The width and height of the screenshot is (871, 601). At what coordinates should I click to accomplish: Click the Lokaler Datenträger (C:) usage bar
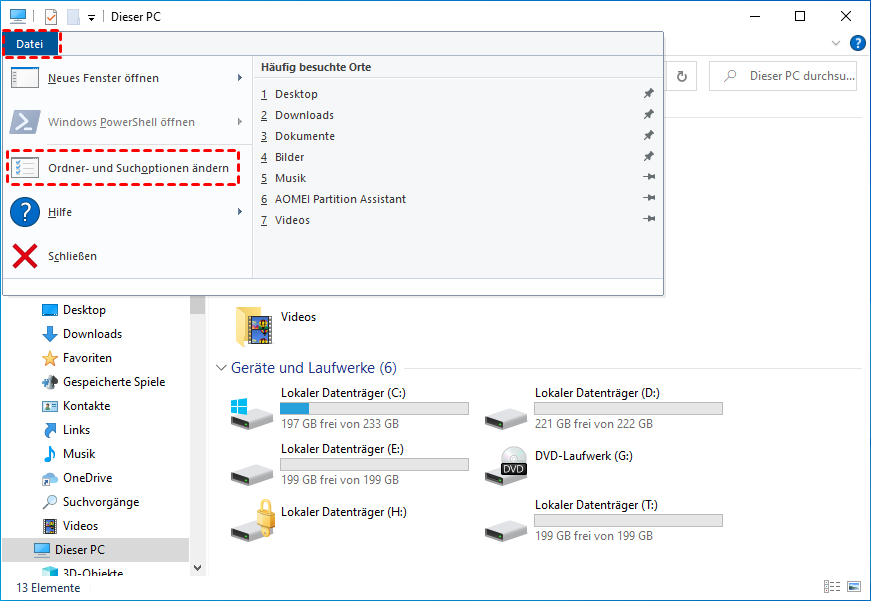374,408
